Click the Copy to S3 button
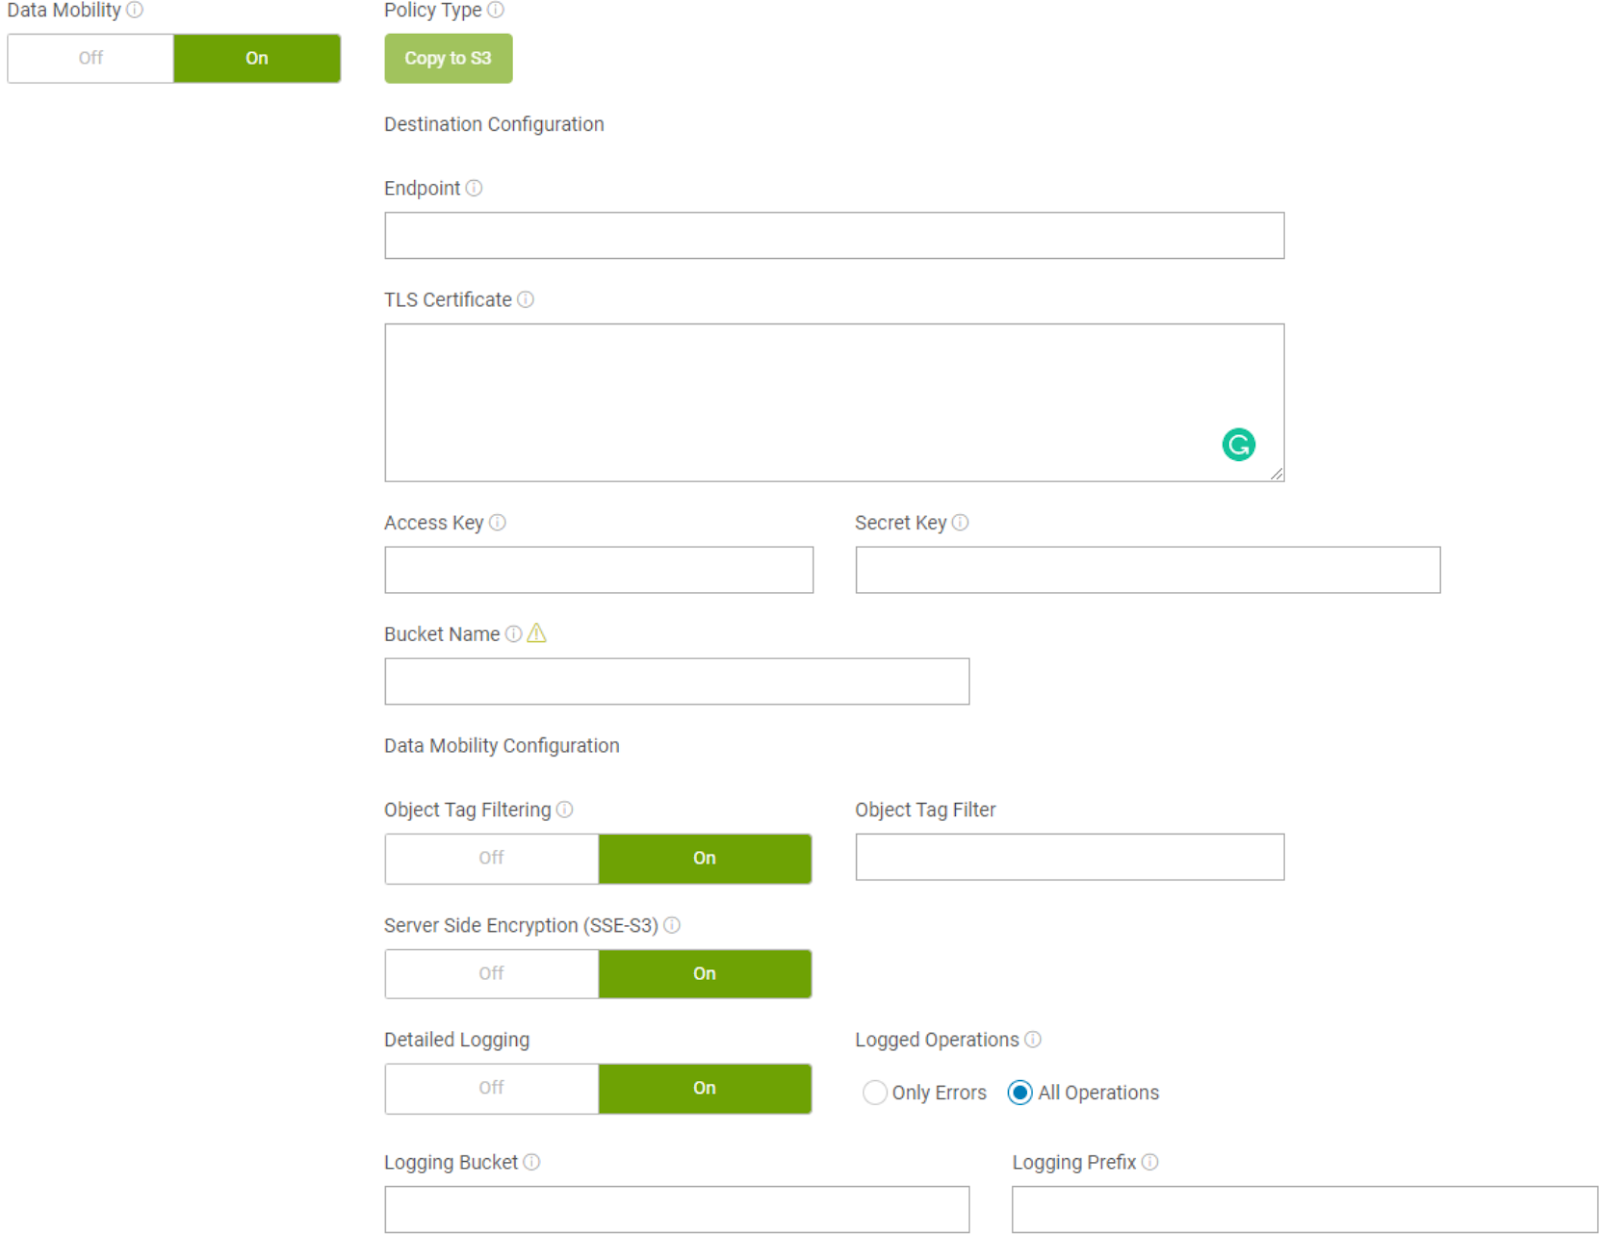Screen dimensions: 1600x1236 tap(448, 58)
